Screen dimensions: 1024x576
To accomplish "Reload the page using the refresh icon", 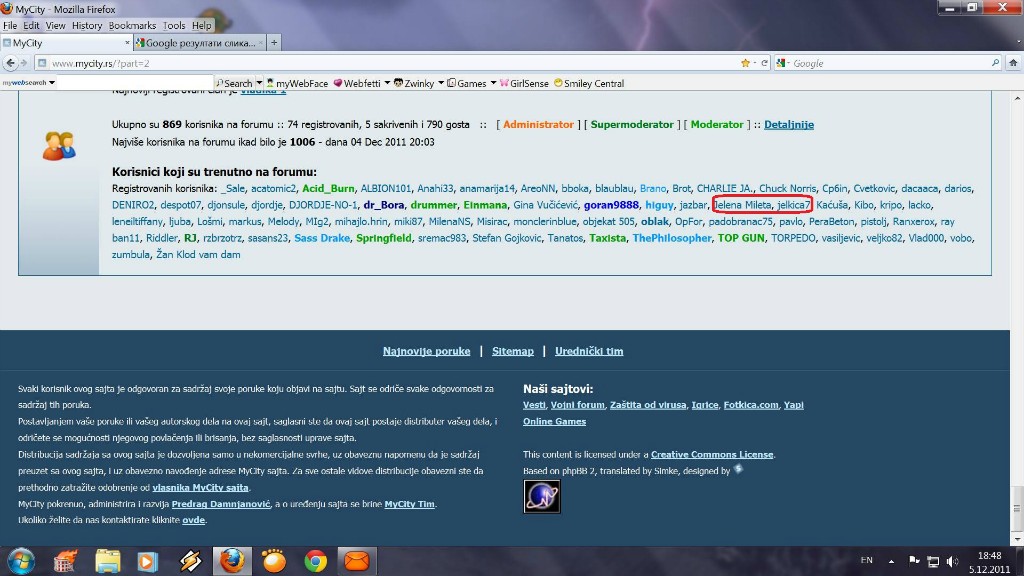I will pos(764,63).
